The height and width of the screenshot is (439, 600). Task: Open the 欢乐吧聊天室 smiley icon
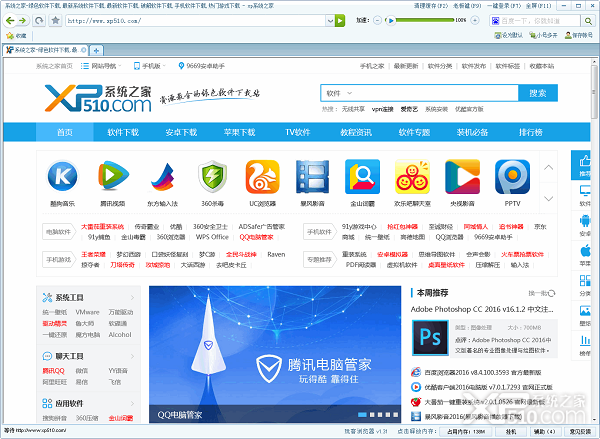pyautogui.click(x=412, y=176)
